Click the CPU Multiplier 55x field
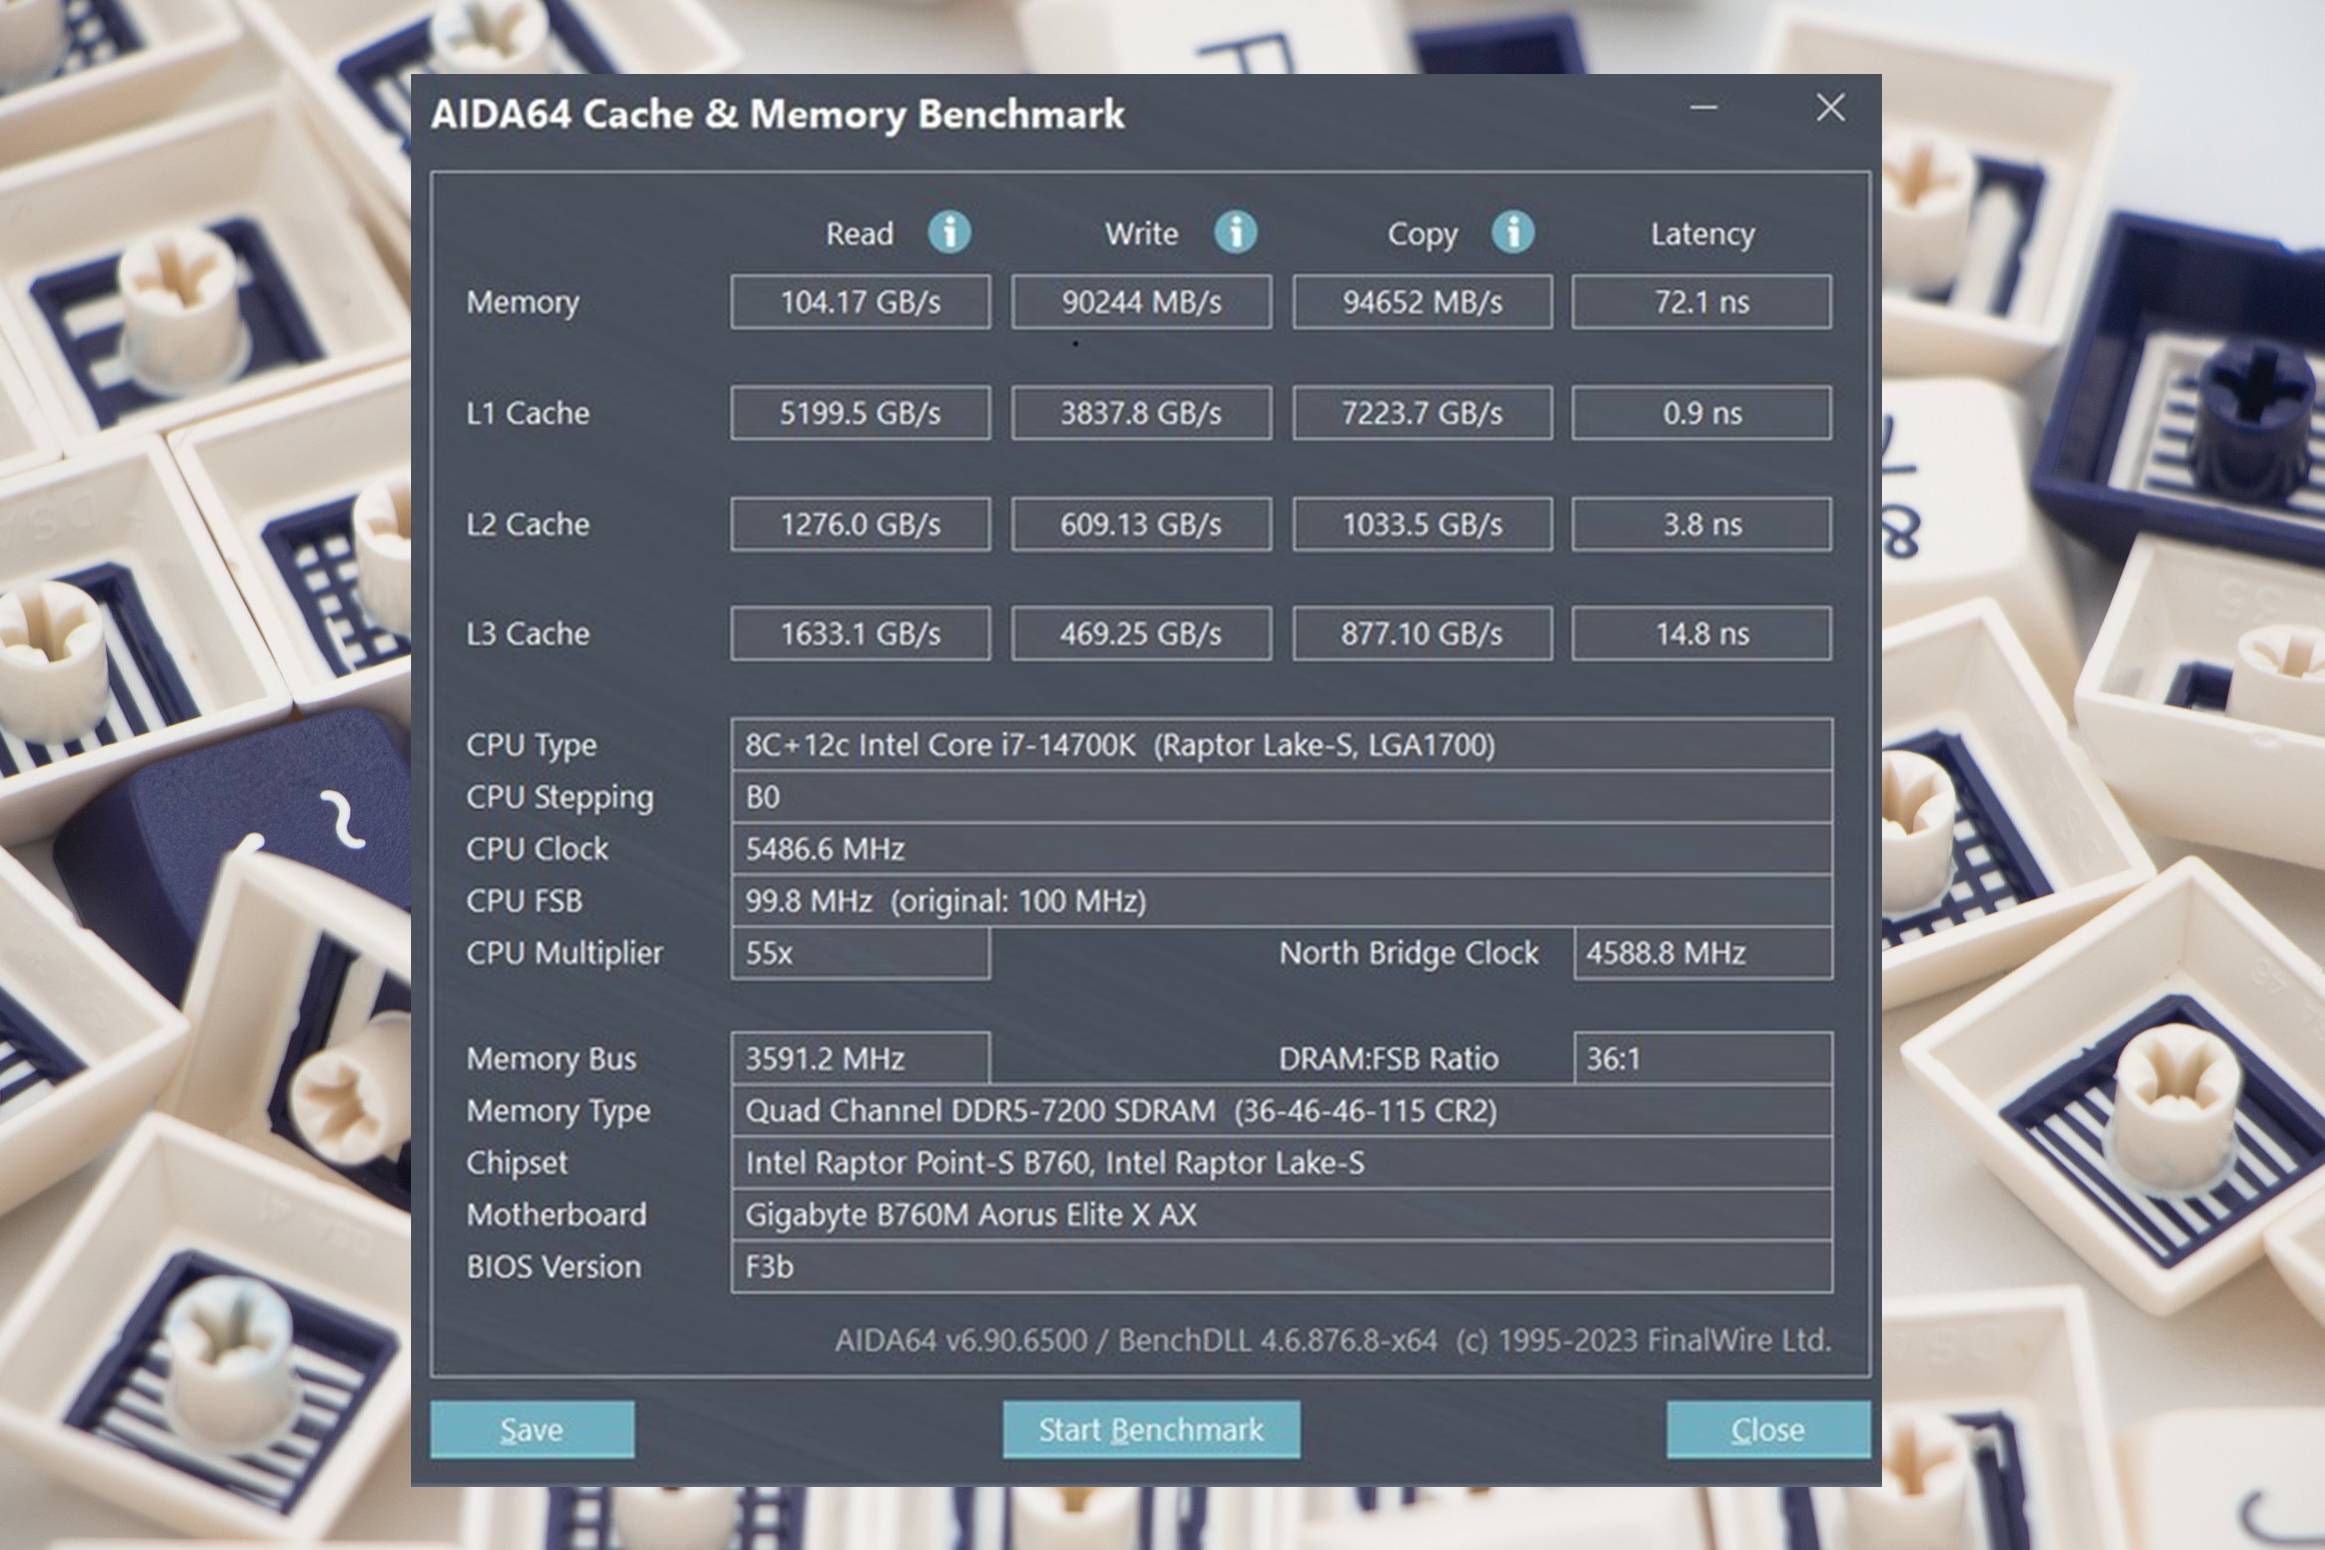Screen dimensions: 2325x1550 [x=860, y=952]
